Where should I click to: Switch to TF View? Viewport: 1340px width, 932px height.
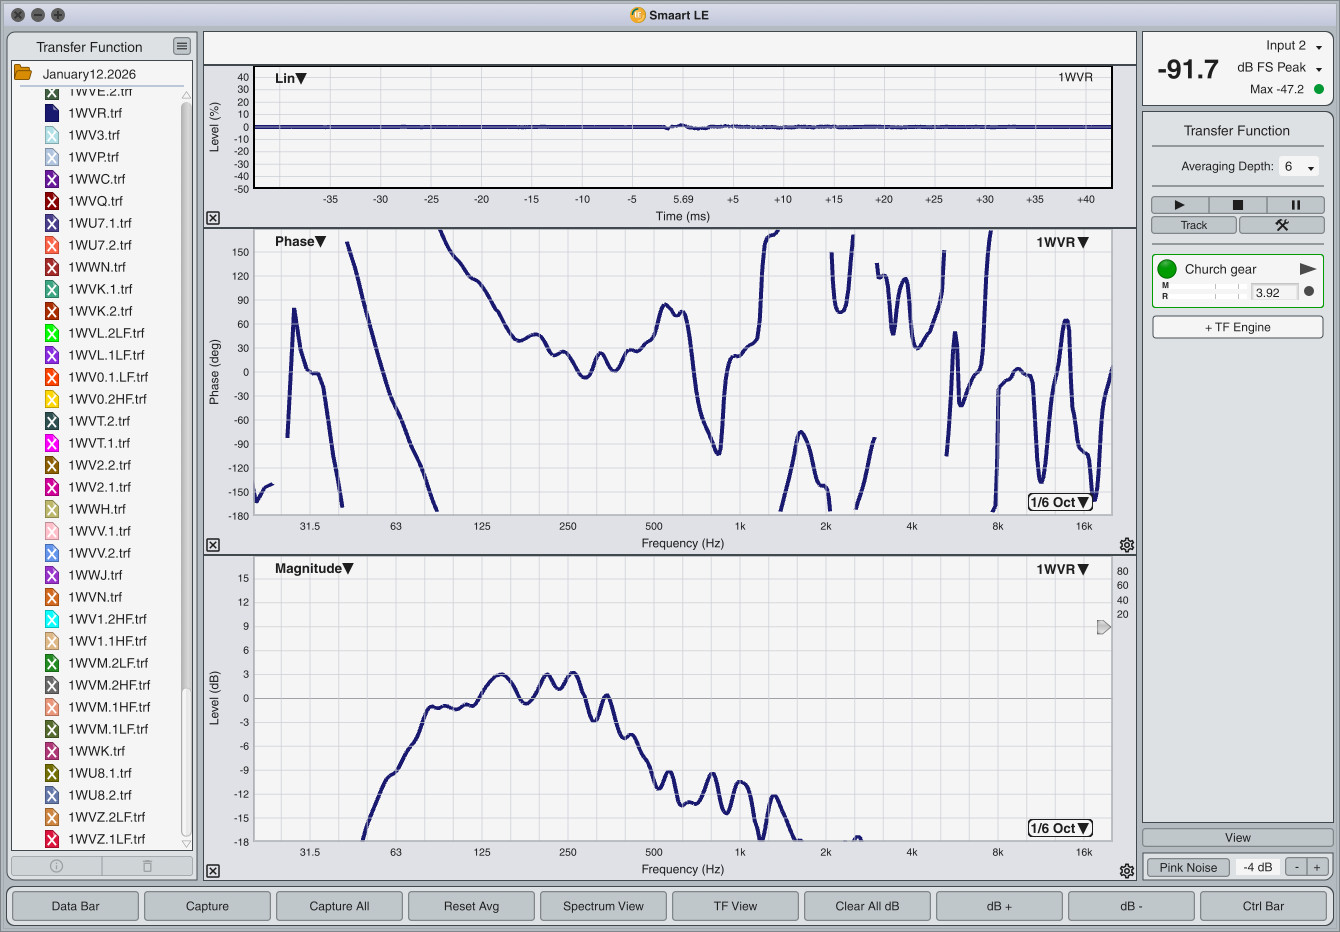pos(736,906)
